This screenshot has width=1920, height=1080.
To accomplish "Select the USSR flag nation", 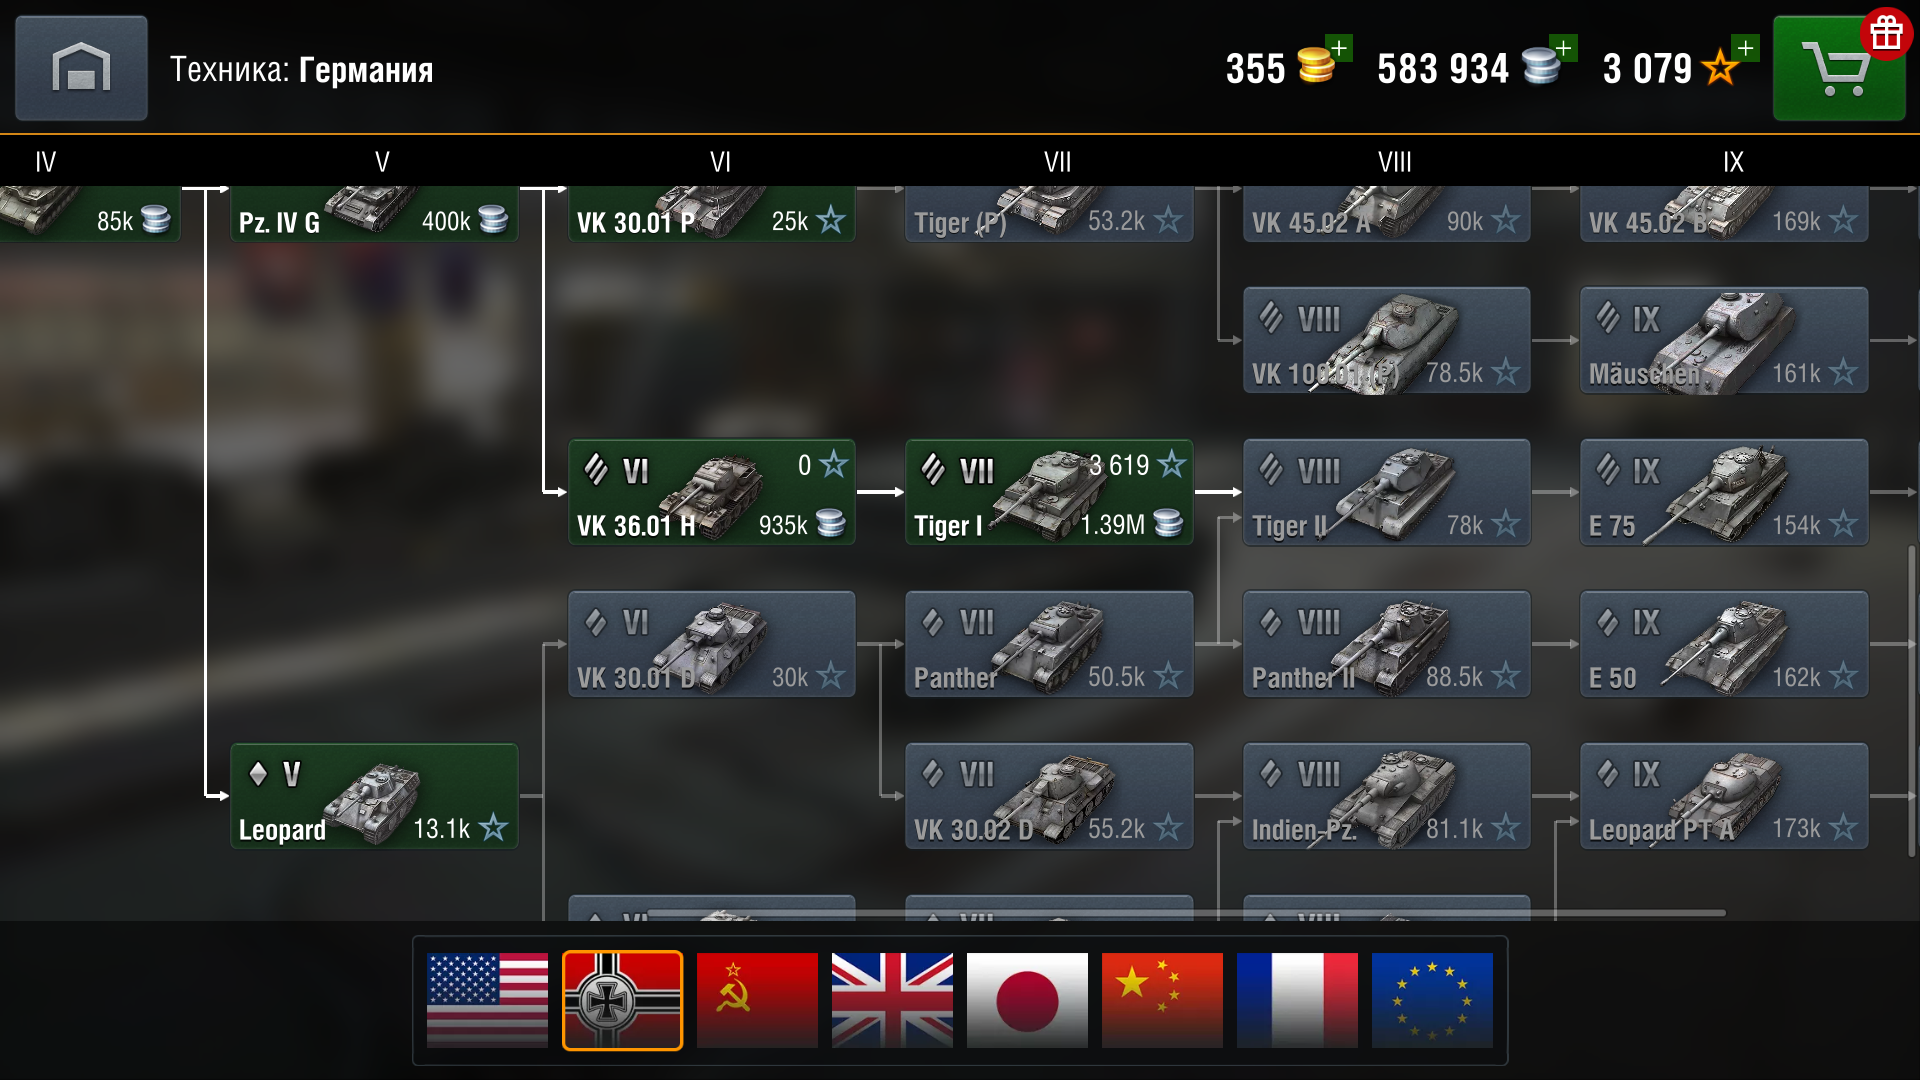I will (757, 1000).
